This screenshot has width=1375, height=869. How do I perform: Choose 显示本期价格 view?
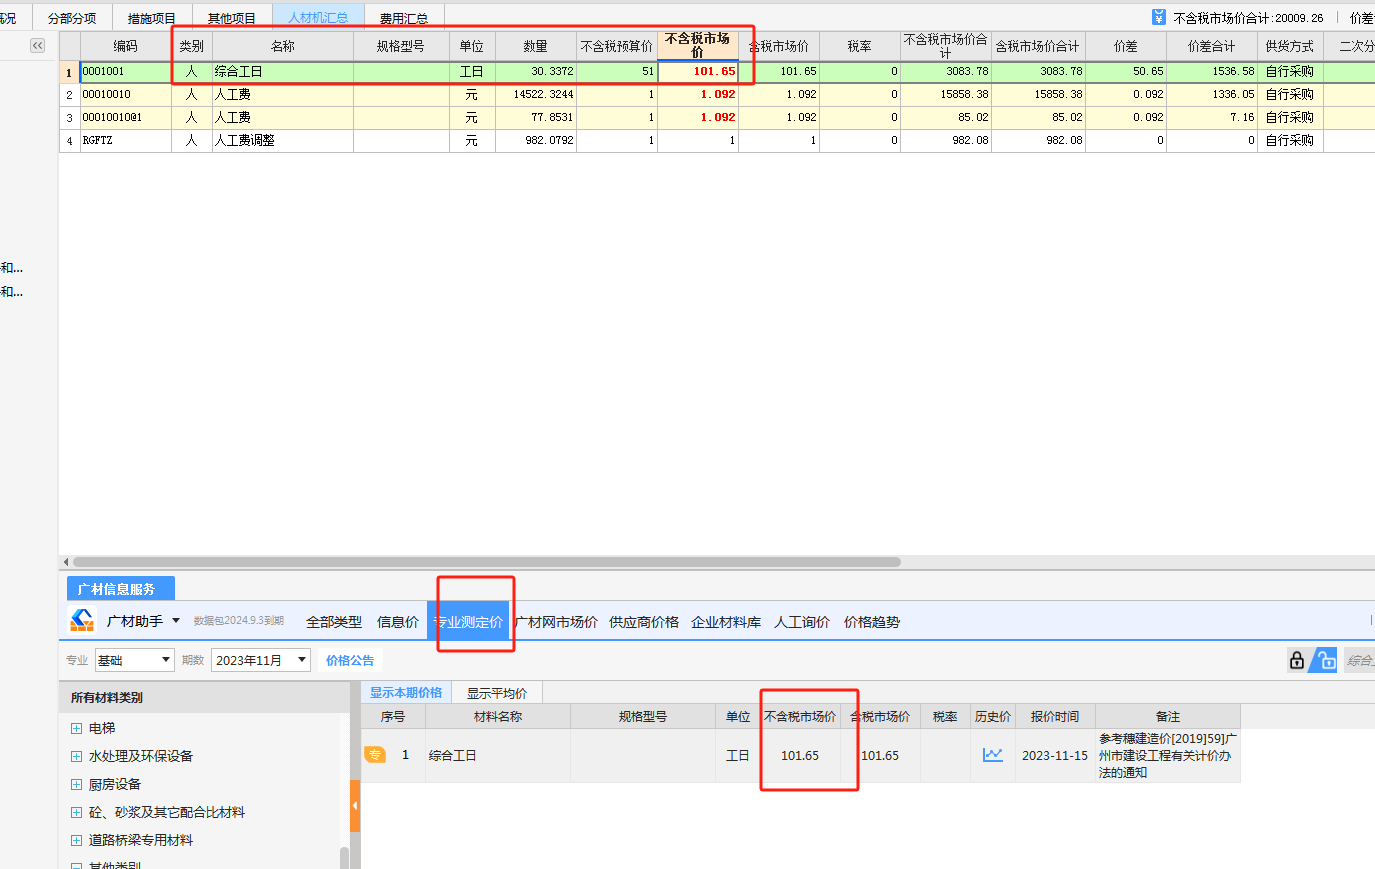[x=406, y=692]
